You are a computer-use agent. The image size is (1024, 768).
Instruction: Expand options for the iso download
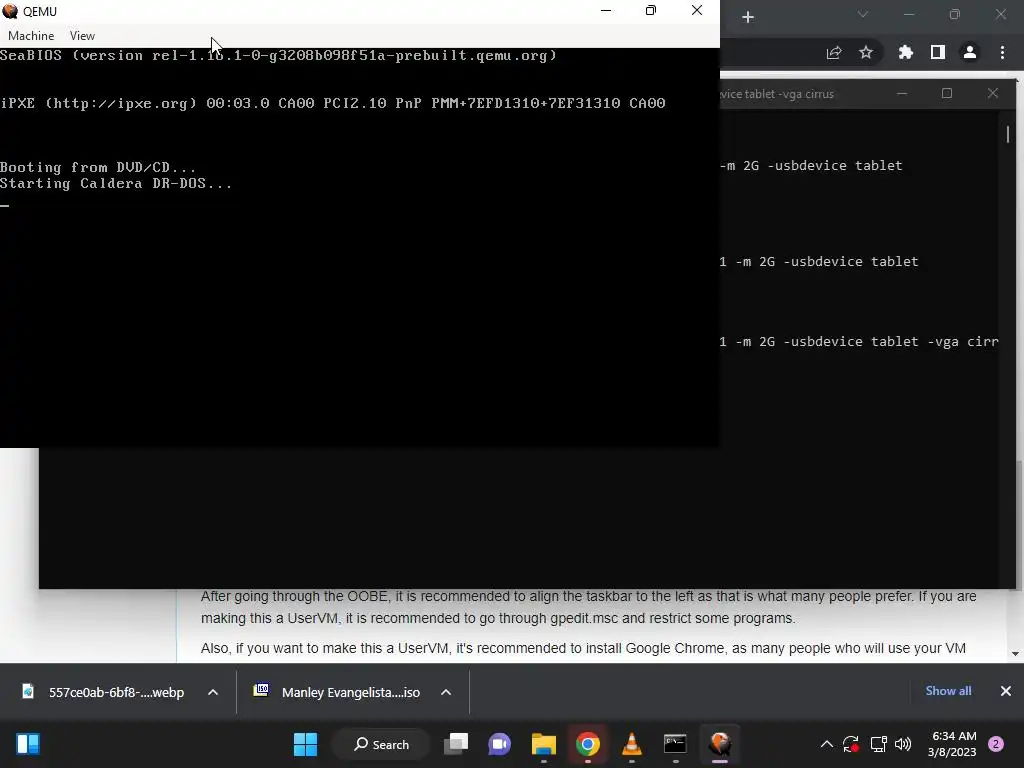(446, 692)
